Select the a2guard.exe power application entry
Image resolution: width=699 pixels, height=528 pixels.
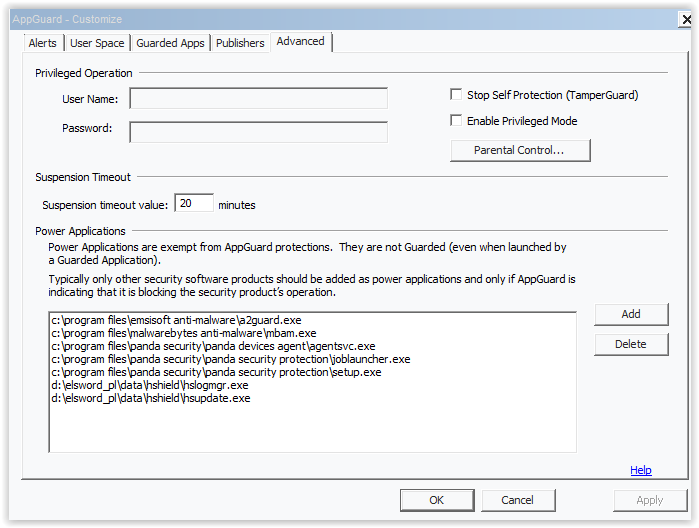click(x=176, y=320)
